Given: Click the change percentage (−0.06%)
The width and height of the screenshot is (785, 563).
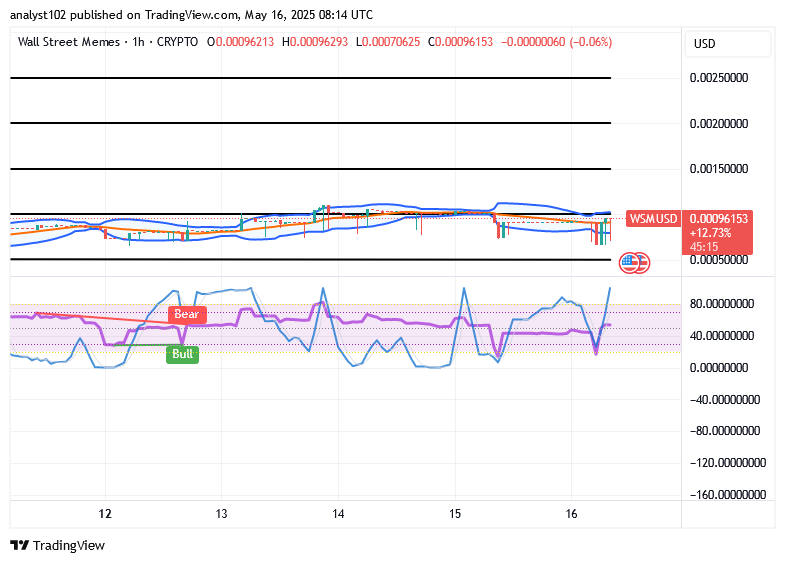Looking at the screenshot, I should [x=591, y=42].
